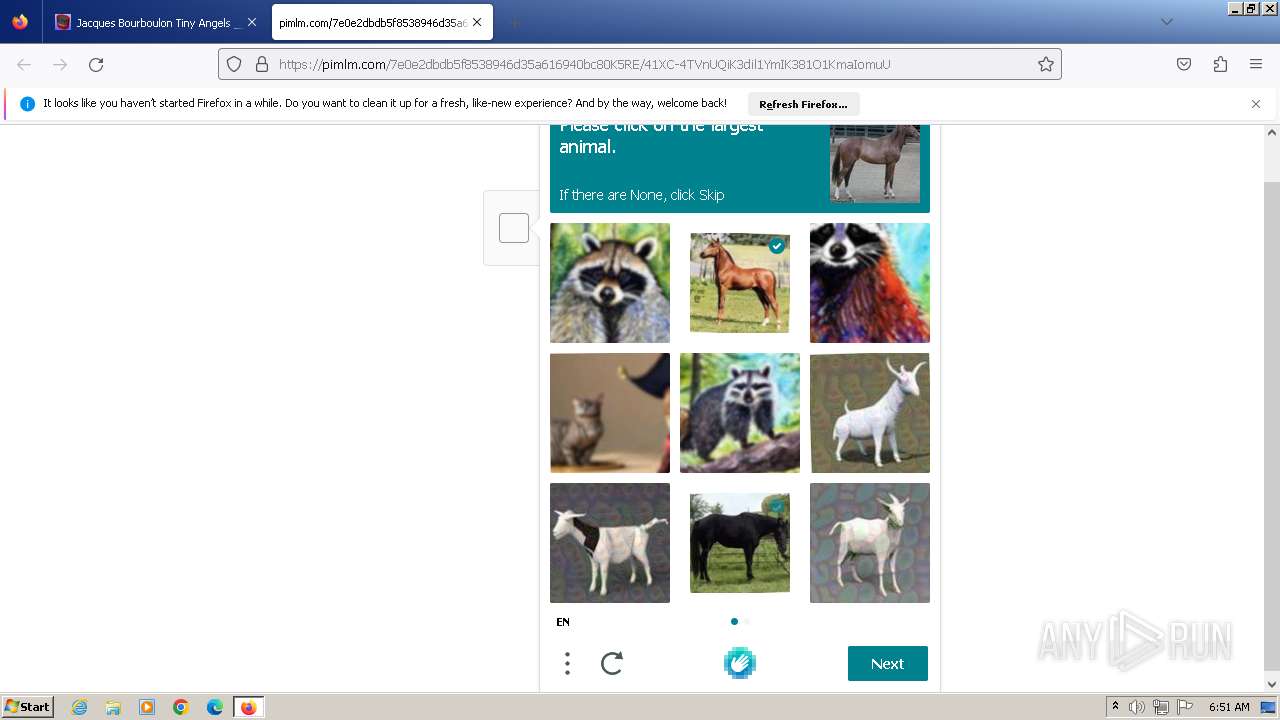Show hidden system tray icons

point(1115,707)
